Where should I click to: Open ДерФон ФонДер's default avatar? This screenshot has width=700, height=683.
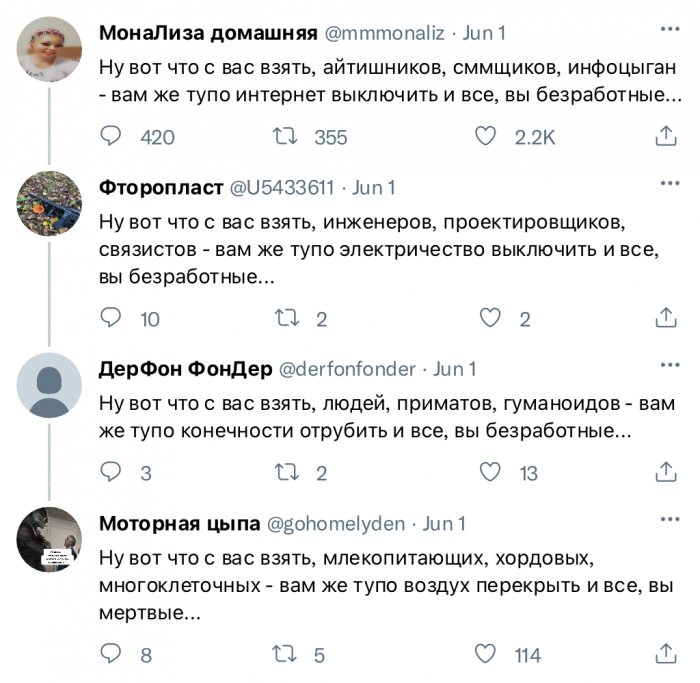49,385
